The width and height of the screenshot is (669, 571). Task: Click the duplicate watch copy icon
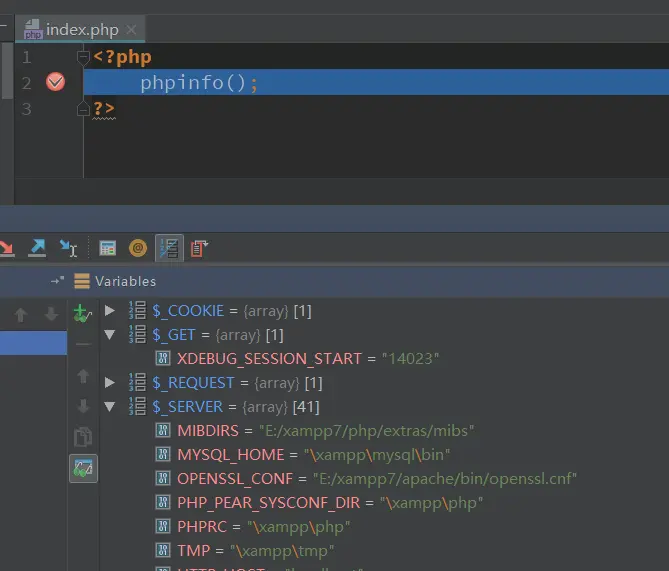[83, 437]
